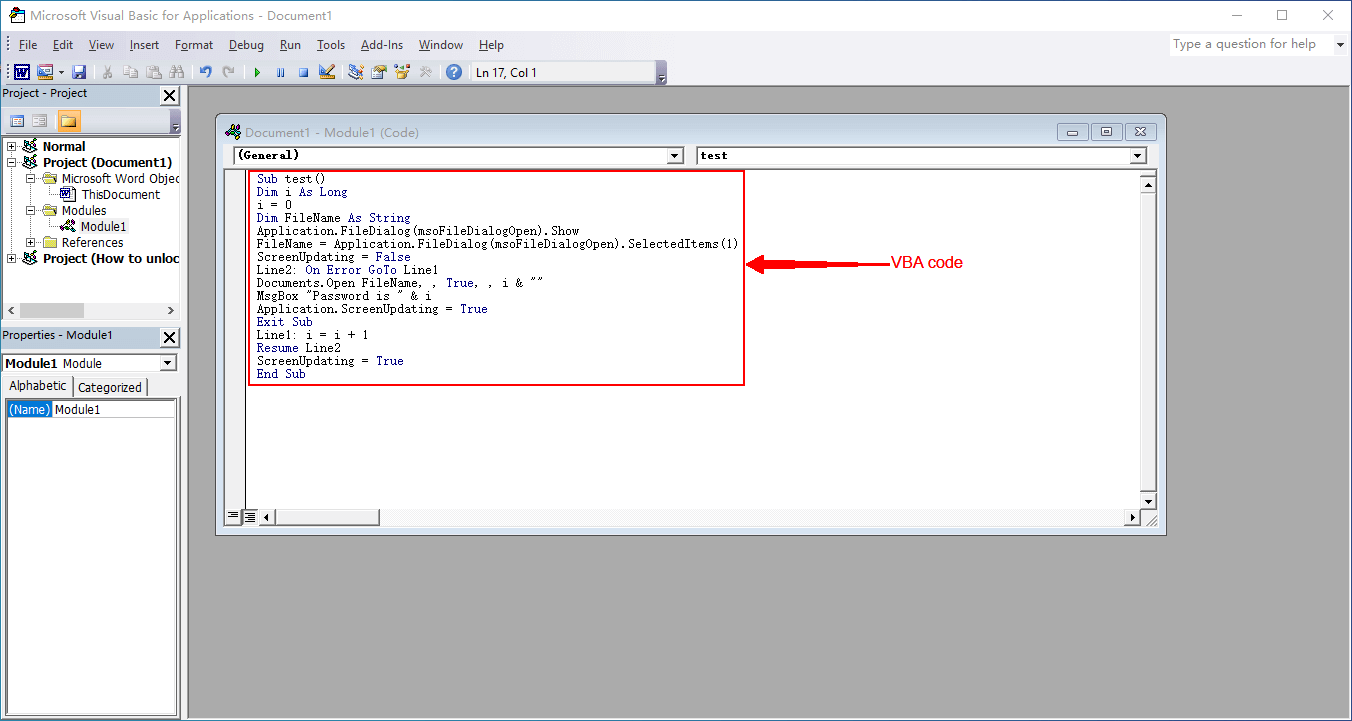This screenshot has height=721, width=1352.
Task: Click the Insert UserForm toolbar icon
Action: (45, 72)
